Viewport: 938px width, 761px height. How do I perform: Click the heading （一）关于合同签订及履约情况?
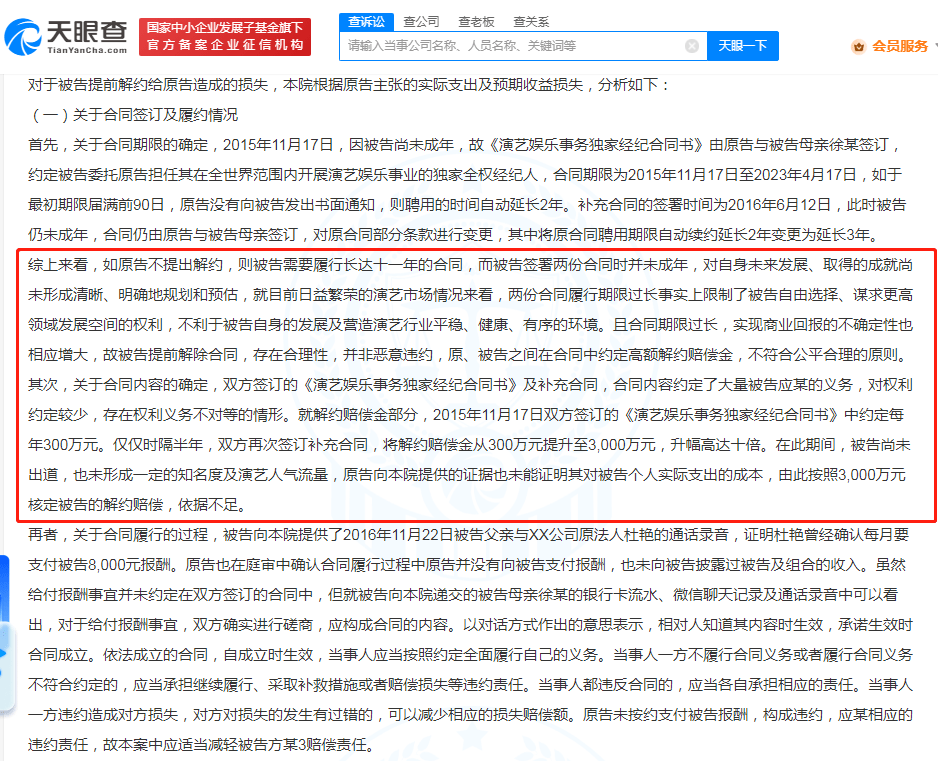point(133,115)
